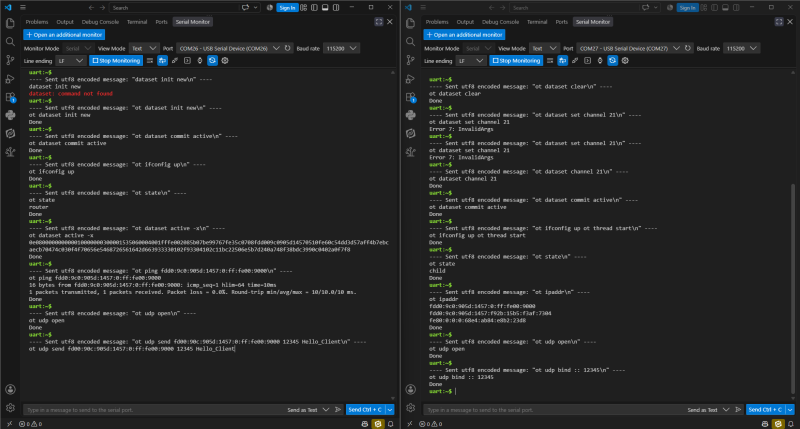Open Explorer in the left VS Code window
Viewport: 800px width, 429px height.
pyautogui.click(x=10, y=23)
